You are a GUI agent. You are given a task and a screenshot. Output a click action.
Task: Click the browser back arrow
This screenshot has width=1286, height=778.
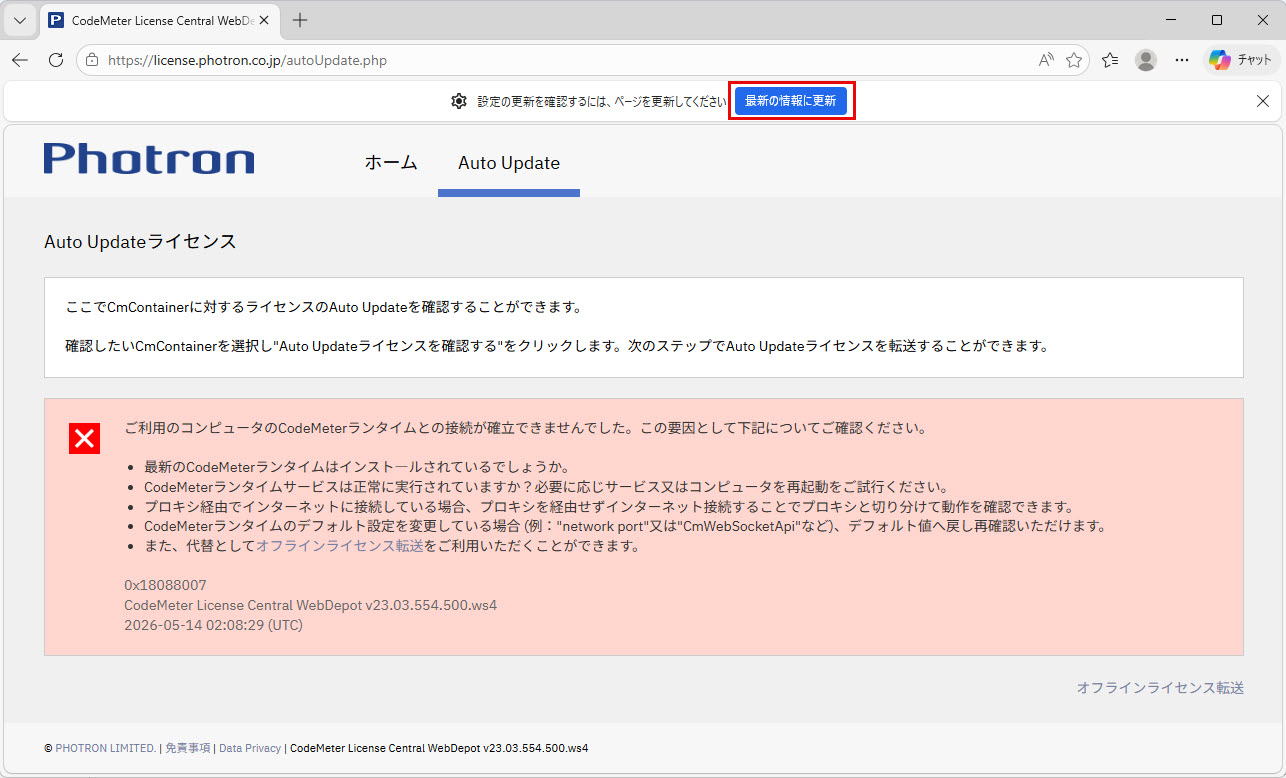[20, 60]
